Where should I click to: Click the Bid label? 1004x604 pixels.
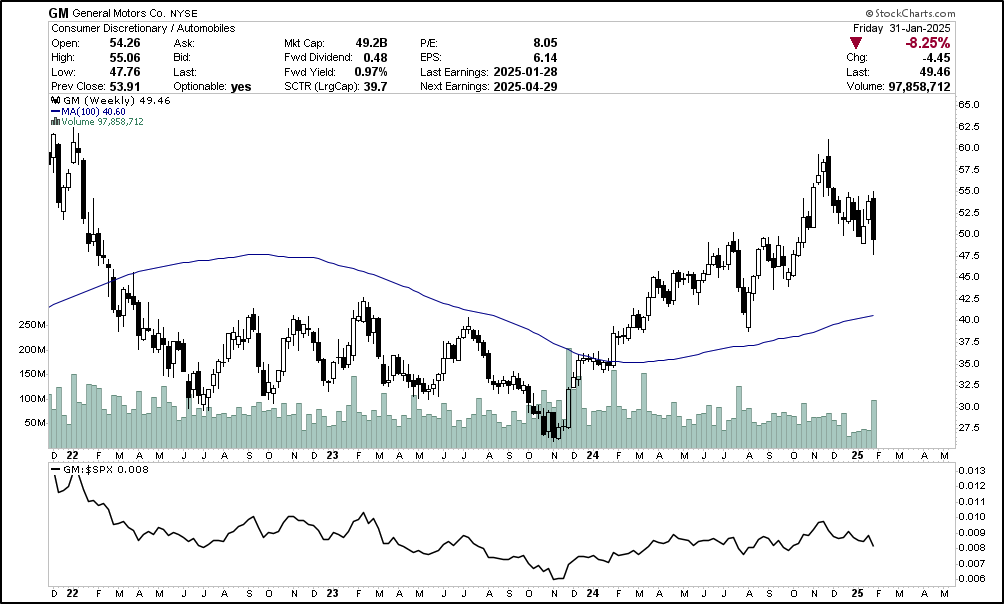[182, 58]
